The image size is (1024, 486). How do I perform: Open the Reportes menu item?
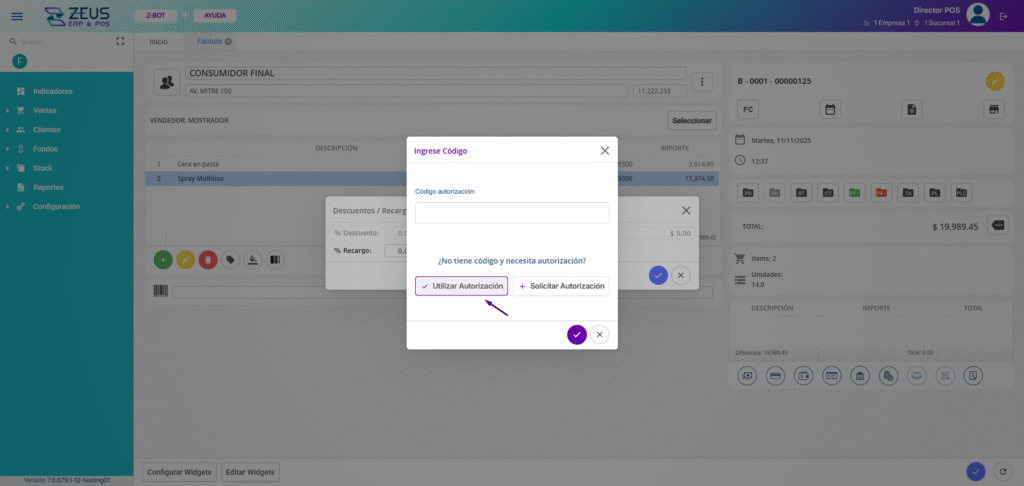pos(48,187)
